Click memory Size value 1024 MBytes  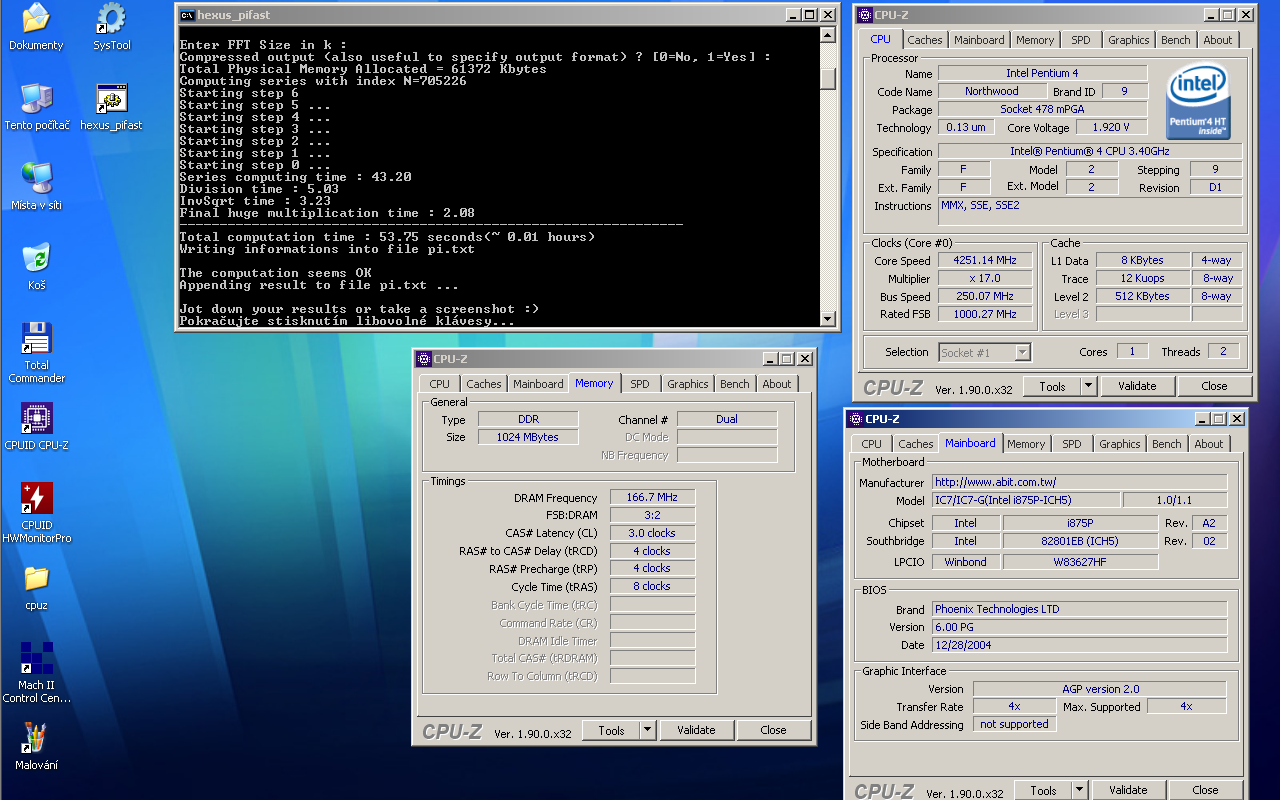[528, 437]
